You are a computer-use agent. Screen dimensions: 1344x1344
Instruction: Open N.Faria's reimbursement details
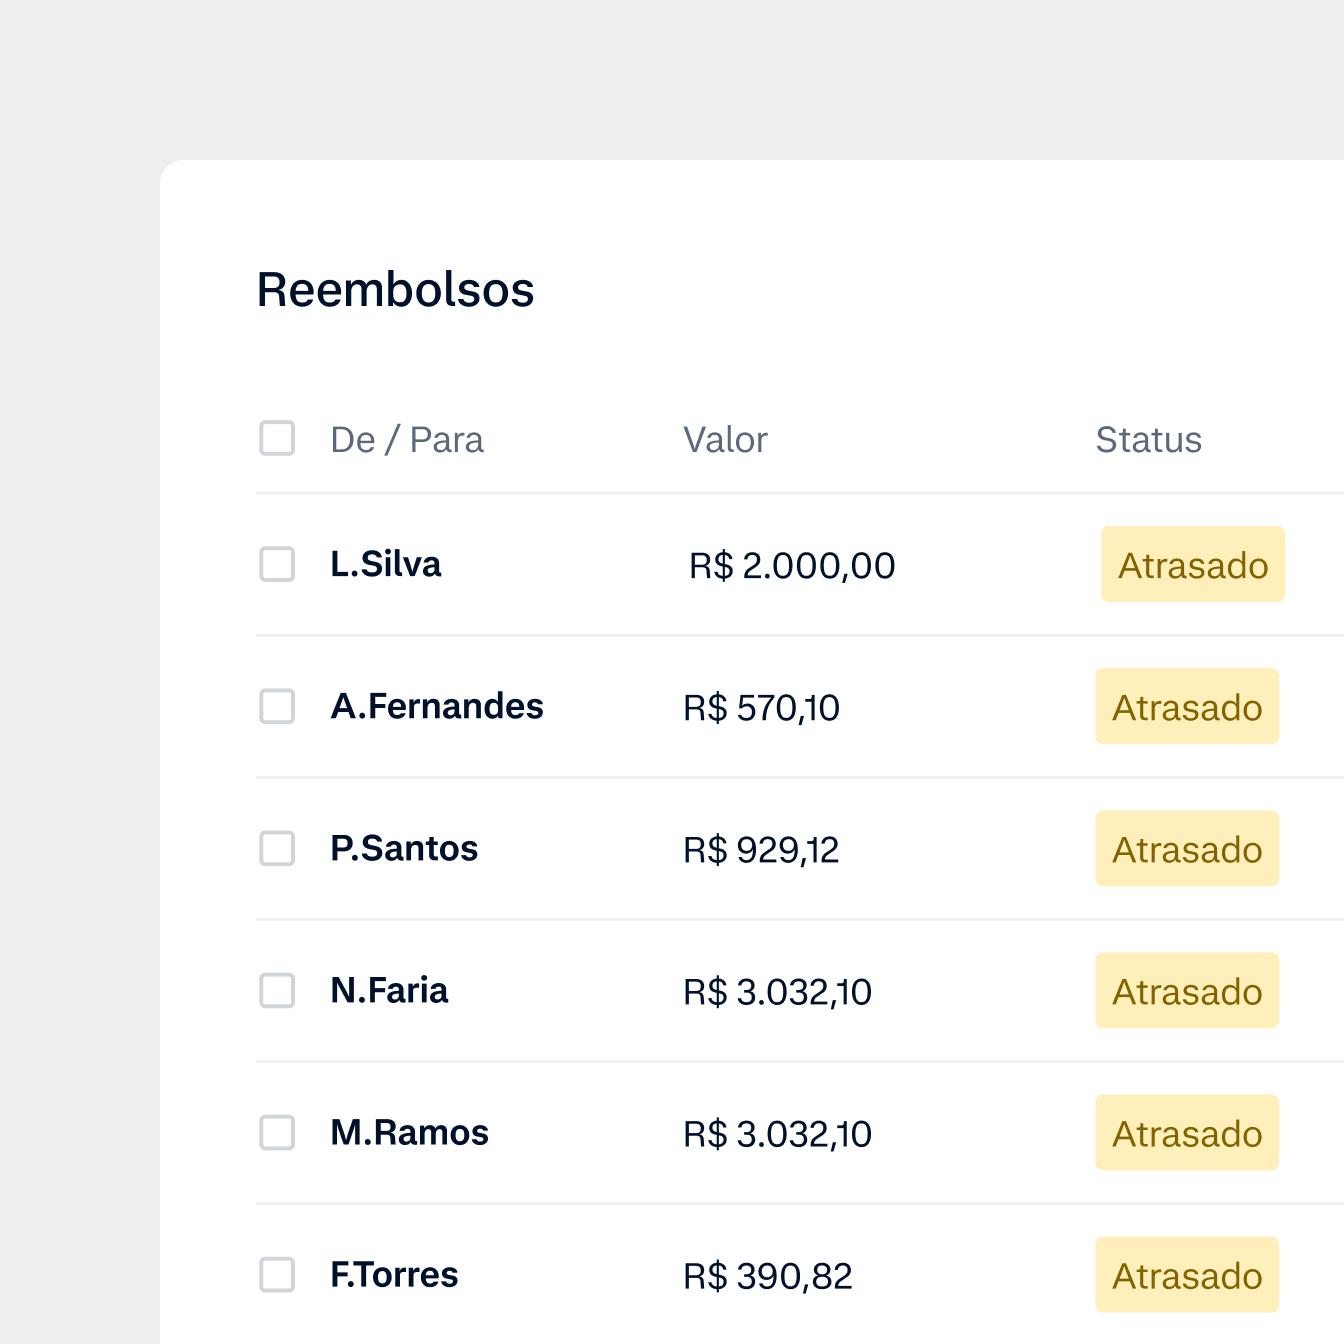[389, 990]
